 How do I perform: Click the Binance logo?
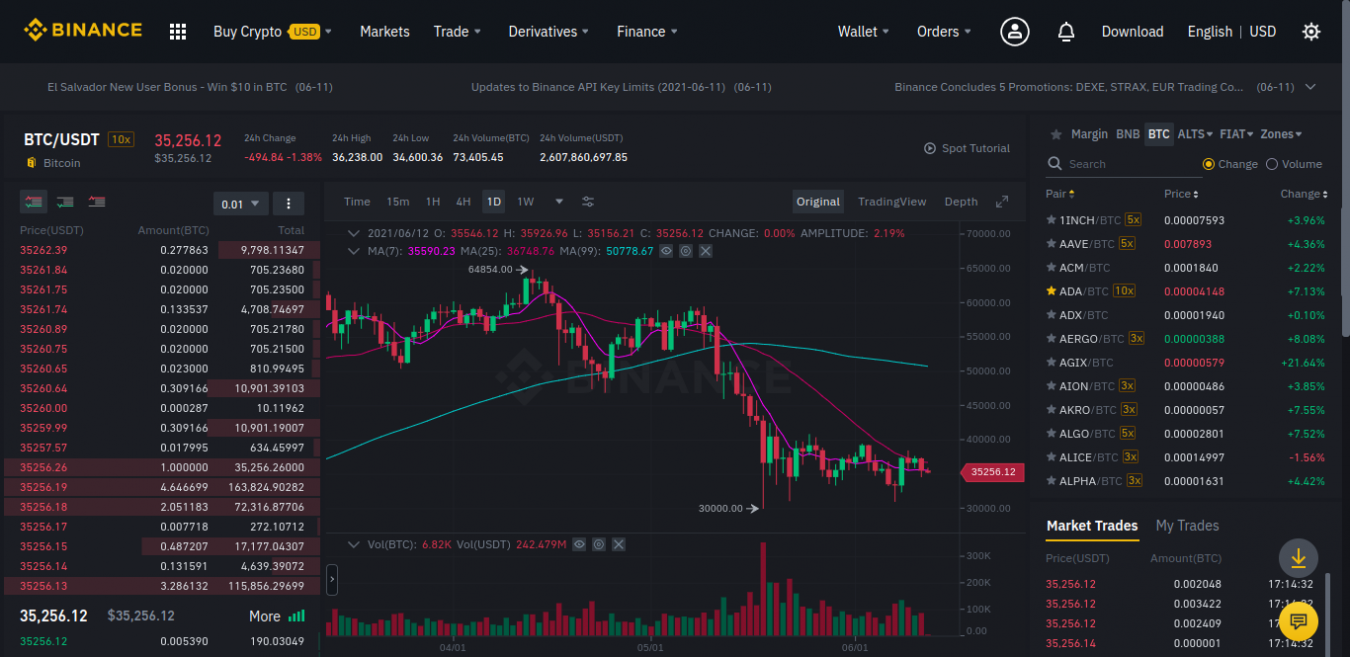point(83,31)
